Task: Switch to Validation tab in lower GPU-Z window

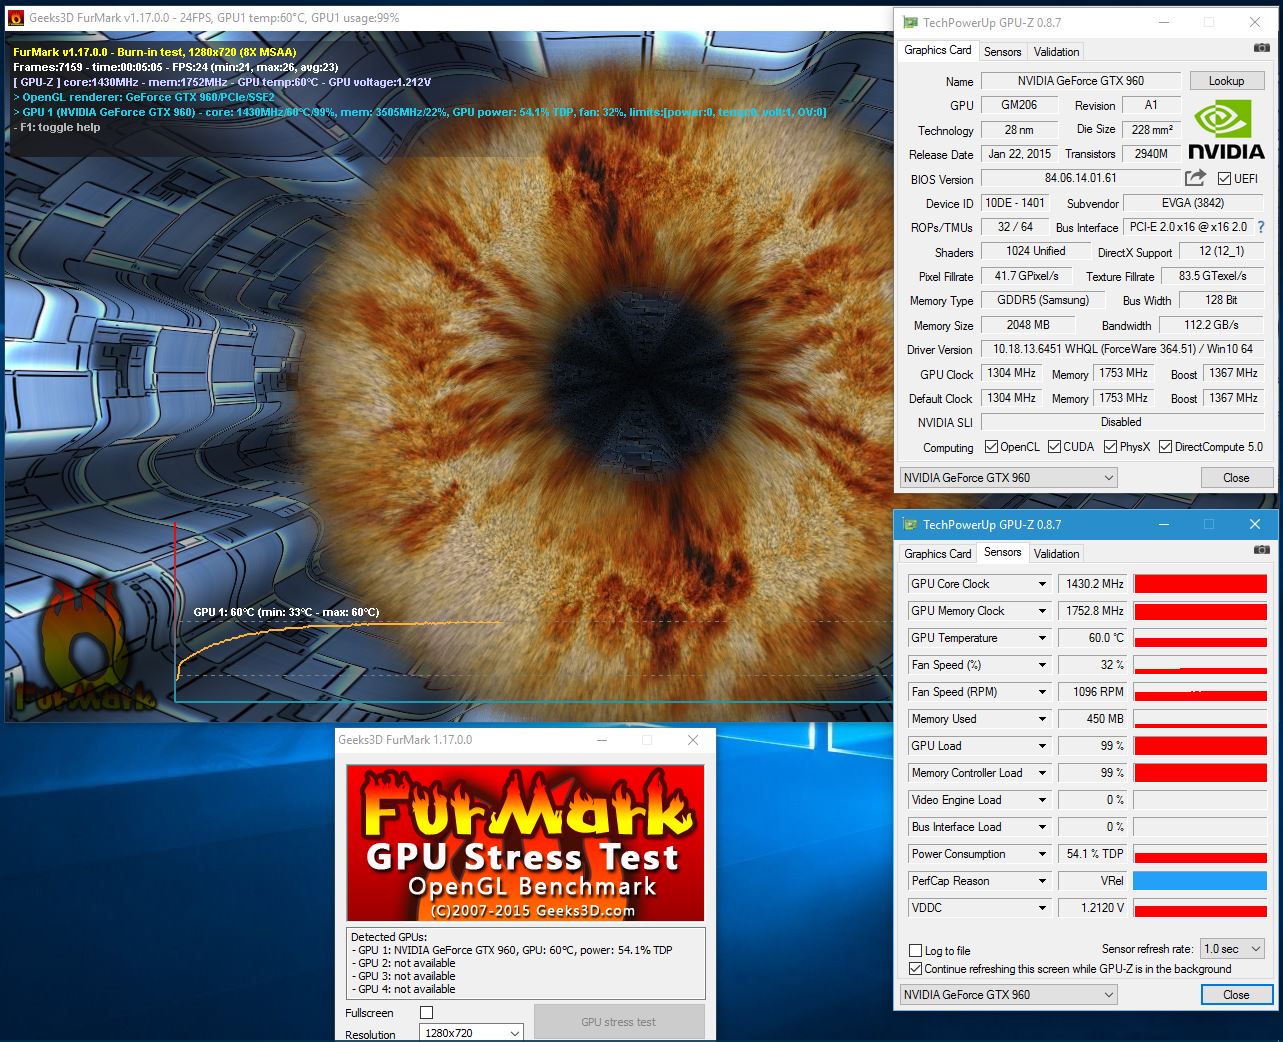Action: click(1057, 554)
